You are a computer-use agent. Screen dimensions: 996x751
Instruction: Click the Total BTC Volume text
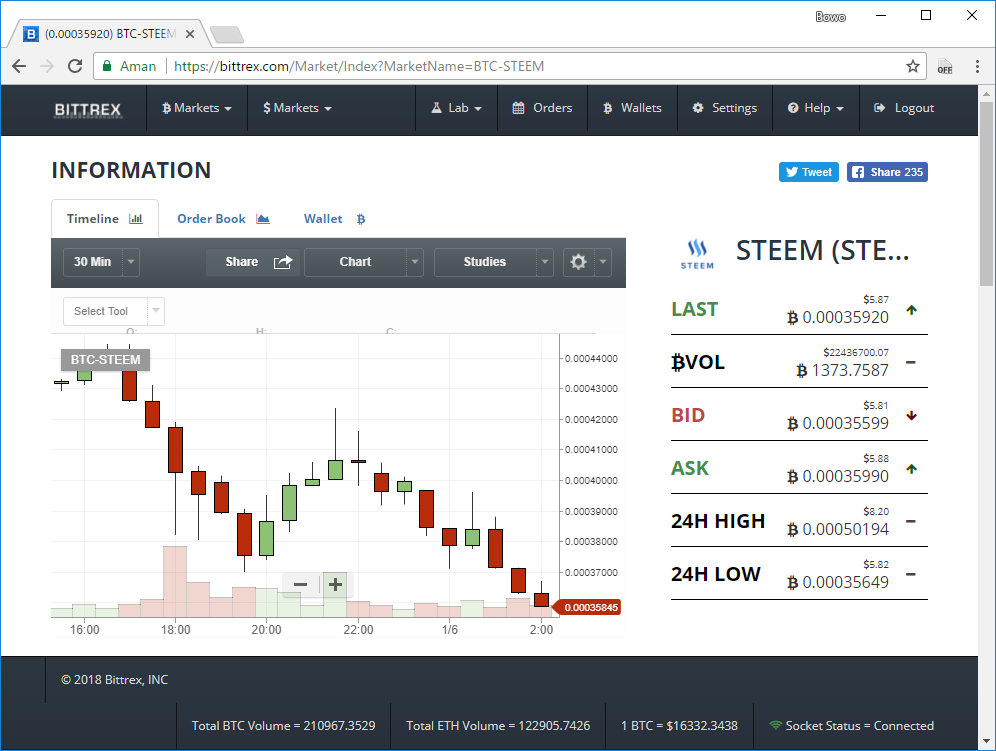pyautogui.click(x=283, y=726)
